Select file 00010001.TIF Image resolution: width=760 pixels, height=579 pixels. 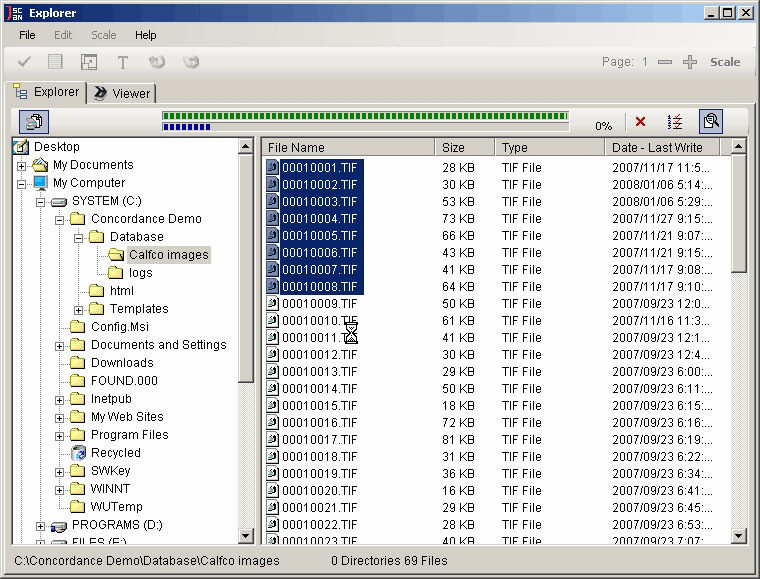click(x=319, y=168)
